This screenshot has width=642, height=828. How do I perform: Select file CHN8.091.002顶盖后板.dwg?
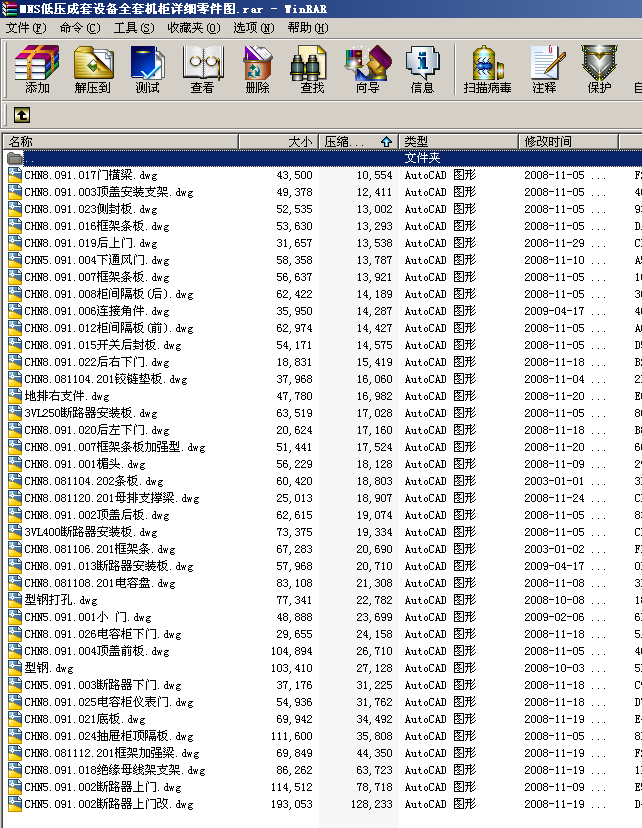click(x=97, y=515)
